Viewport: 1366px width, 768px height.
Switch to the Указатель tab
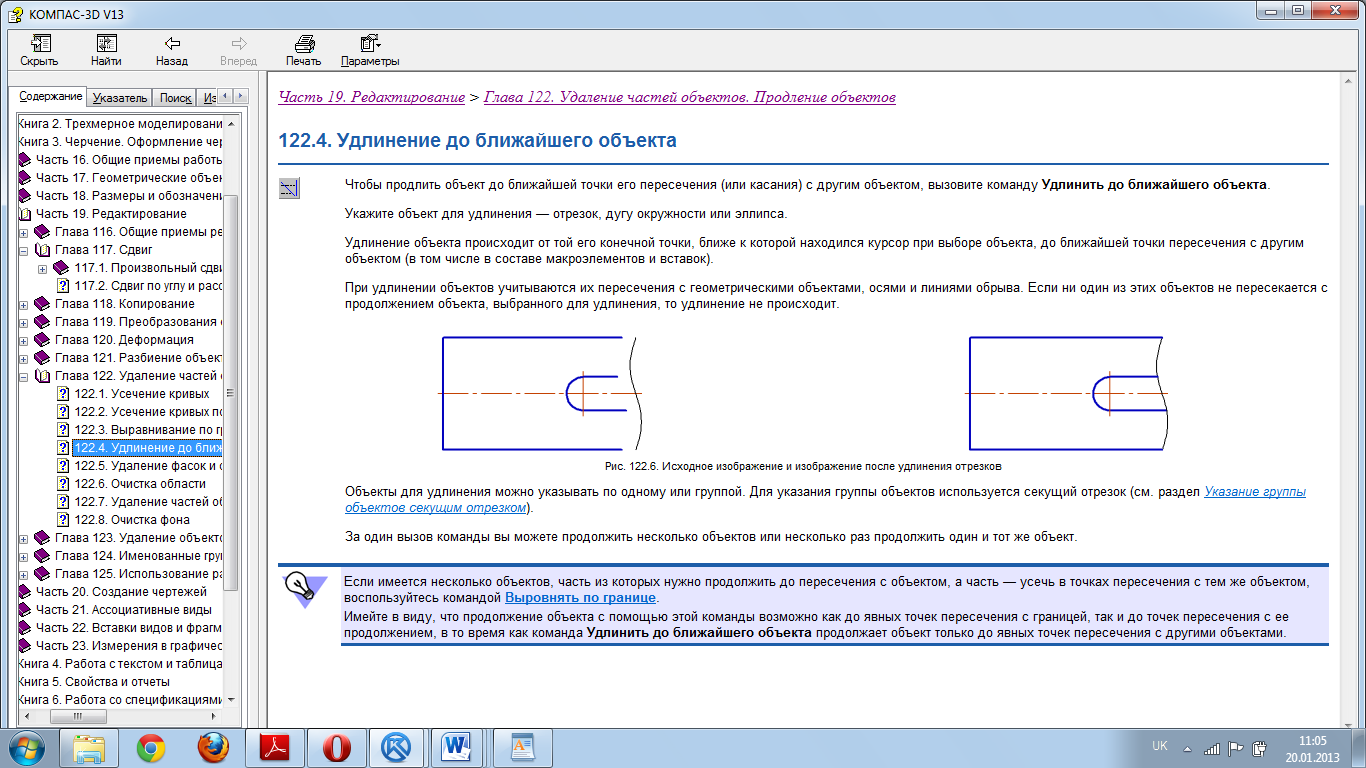click(120, 97)
